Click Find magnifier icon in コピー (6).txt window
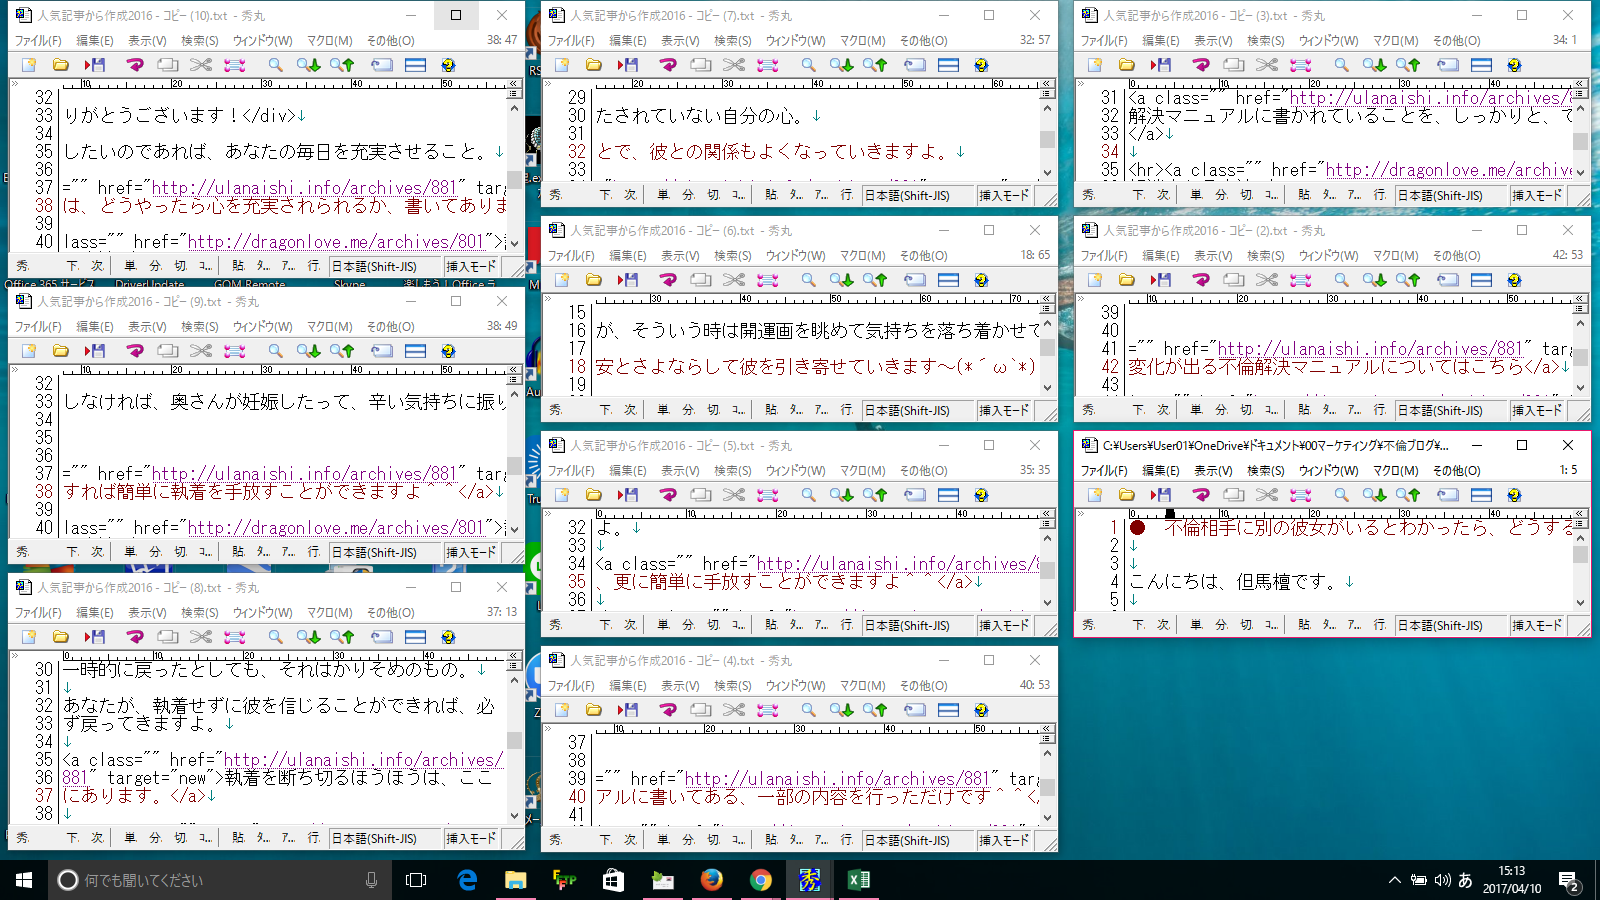 (808, 280)
